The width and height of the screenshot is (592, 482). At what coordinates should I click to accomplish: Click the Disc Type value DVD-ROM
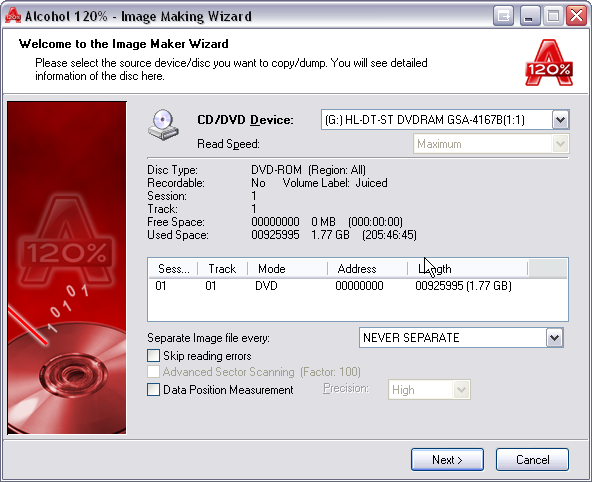tap(276, 170)
